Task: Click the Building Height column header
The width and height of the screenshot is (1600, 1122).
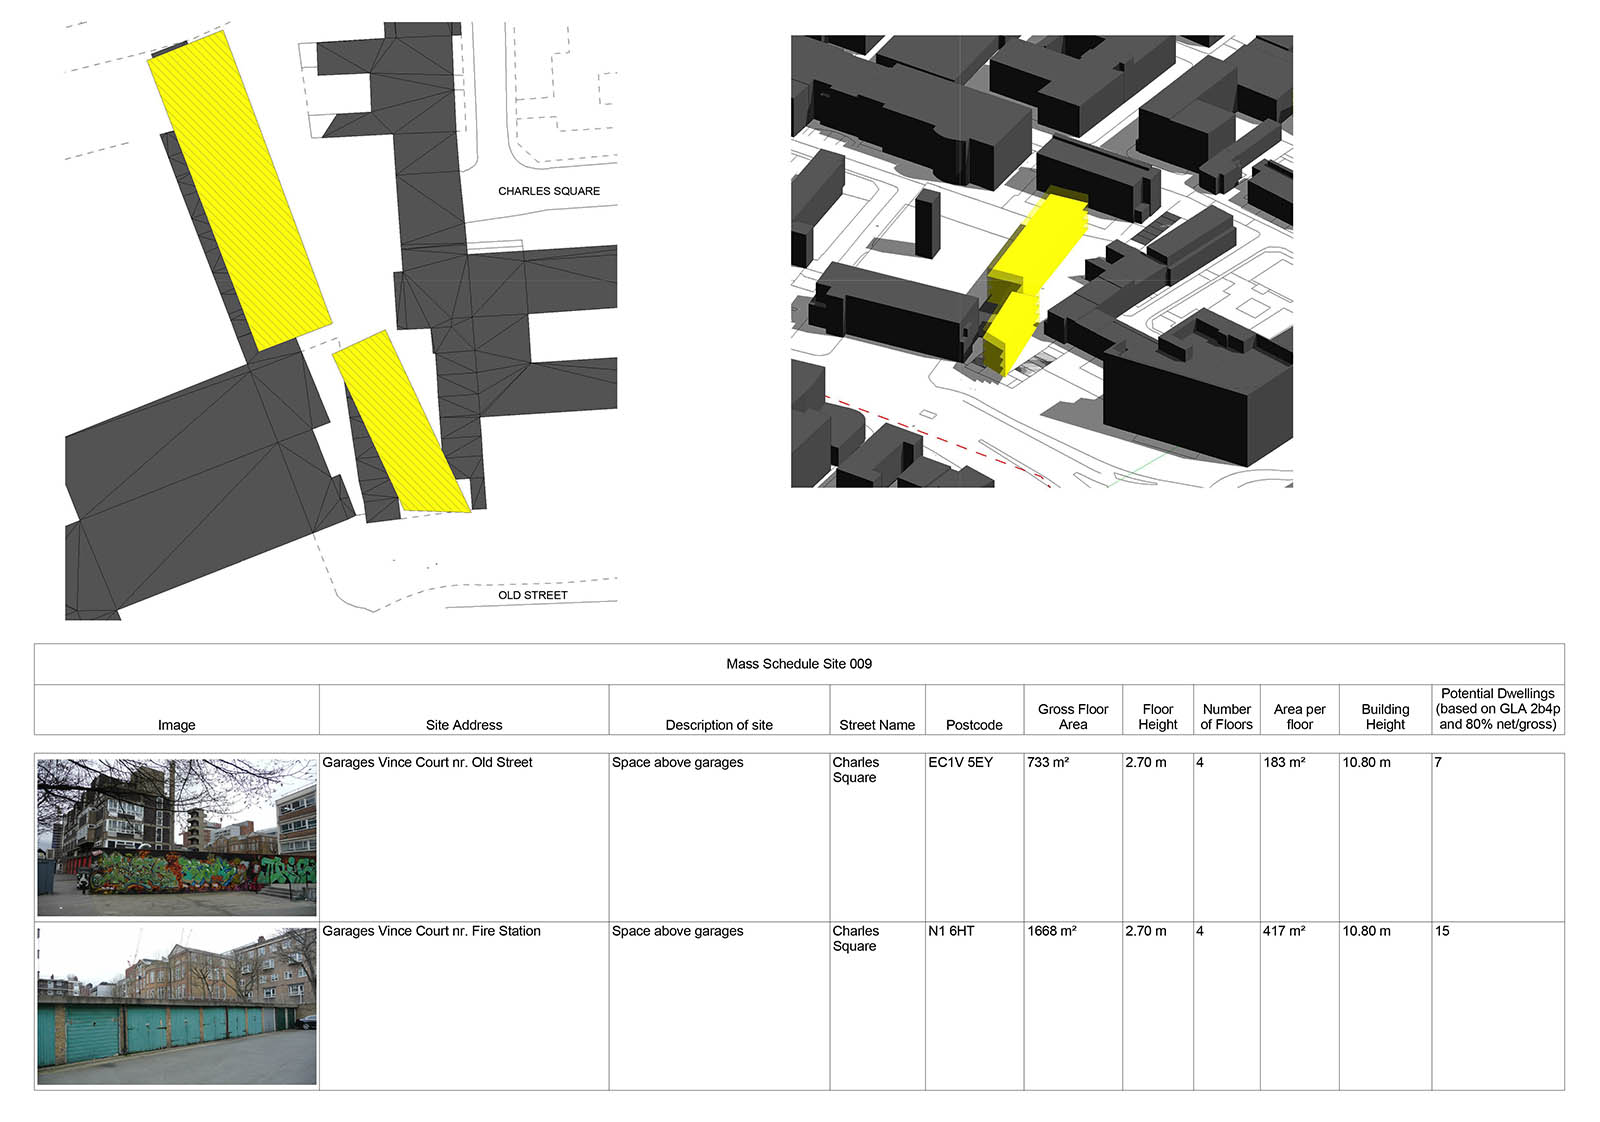Action: tap(1385, 716)
